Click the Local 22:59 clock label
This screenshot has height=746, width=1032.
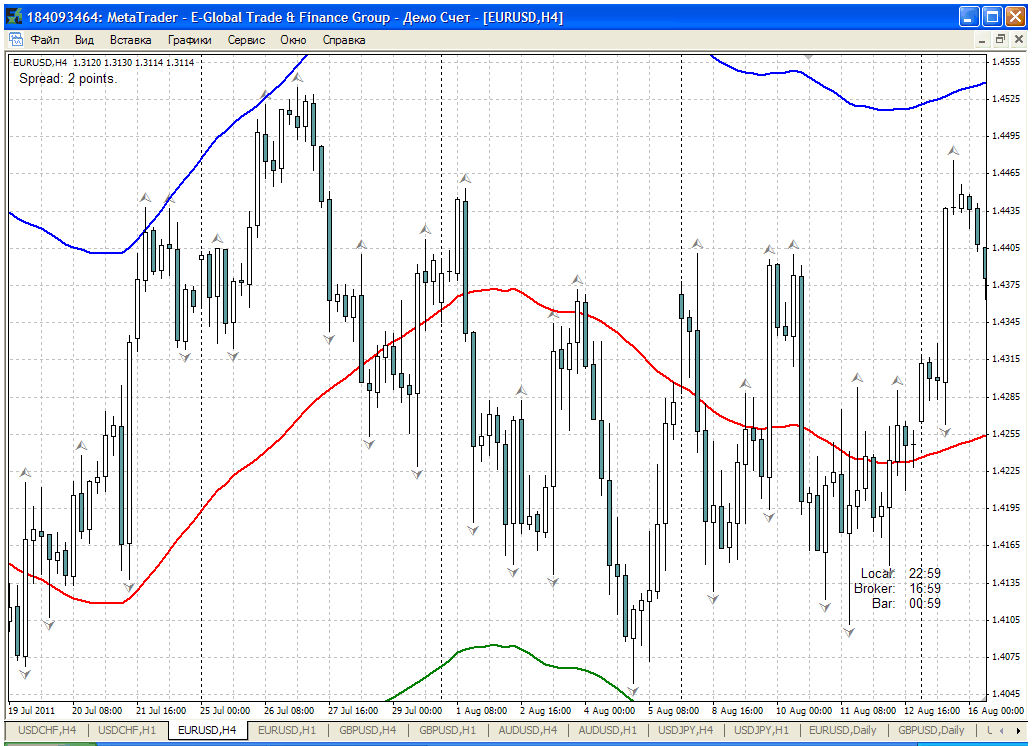point(901,573)
